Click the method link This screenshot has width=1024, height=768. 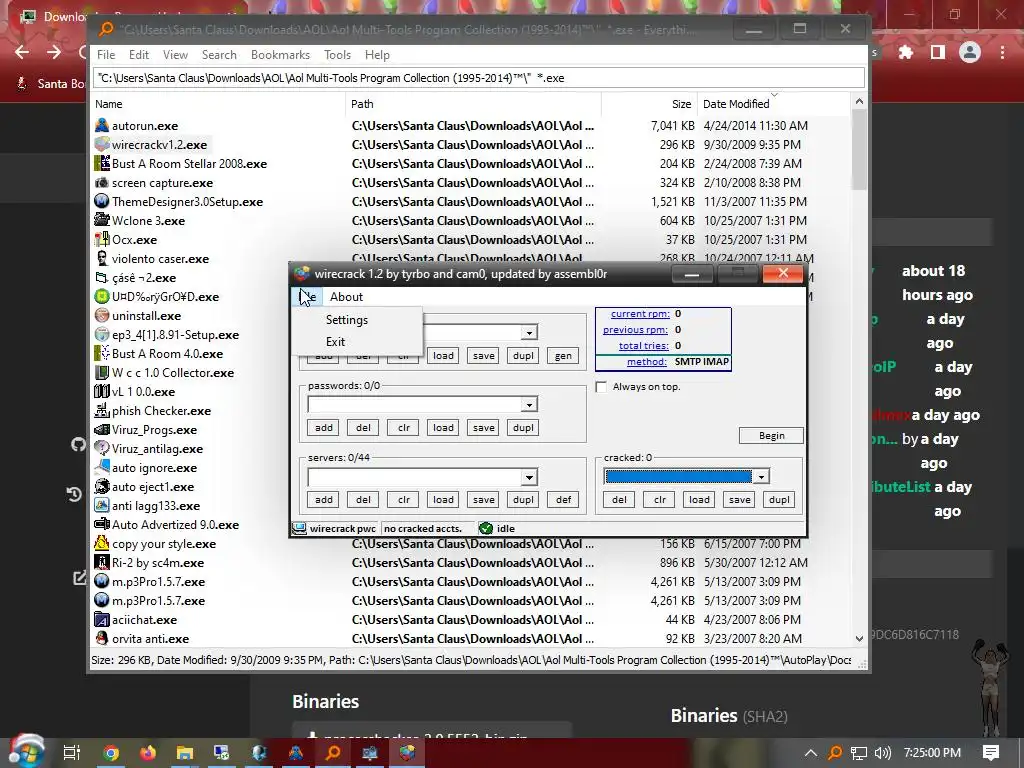tap(647, 362)
